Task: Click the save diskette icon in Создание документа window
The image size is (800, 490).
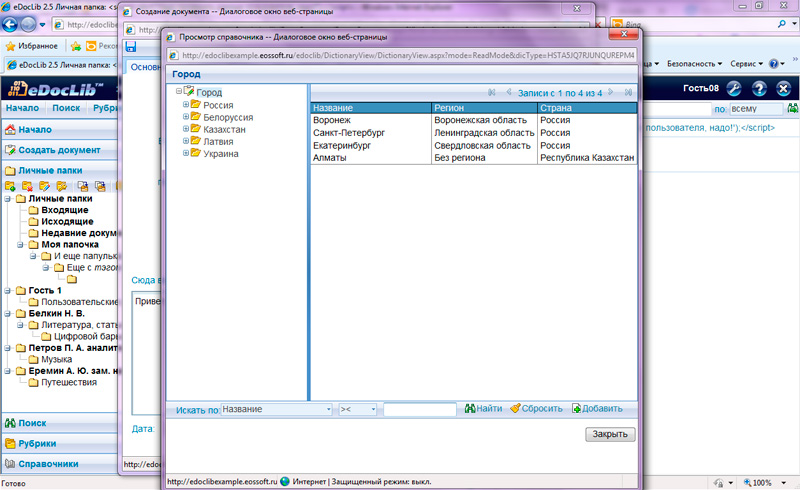Action: 131,47
